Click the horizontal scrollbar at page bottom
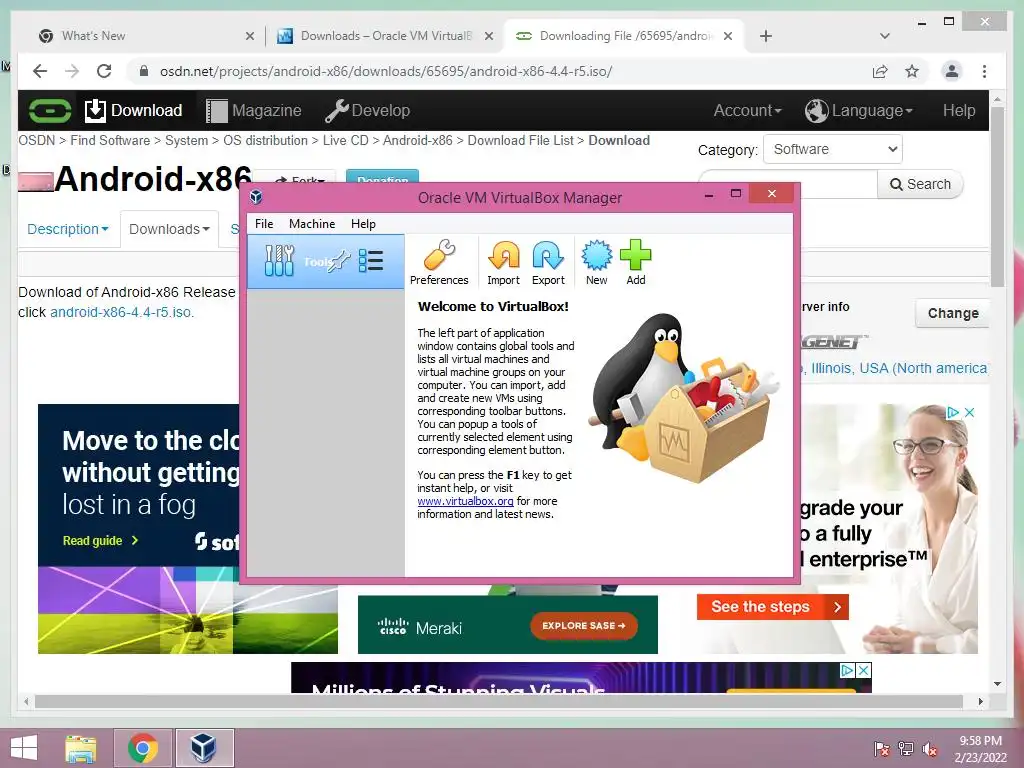Viewport: 1024px width, 768px height. tap(499, 701)
